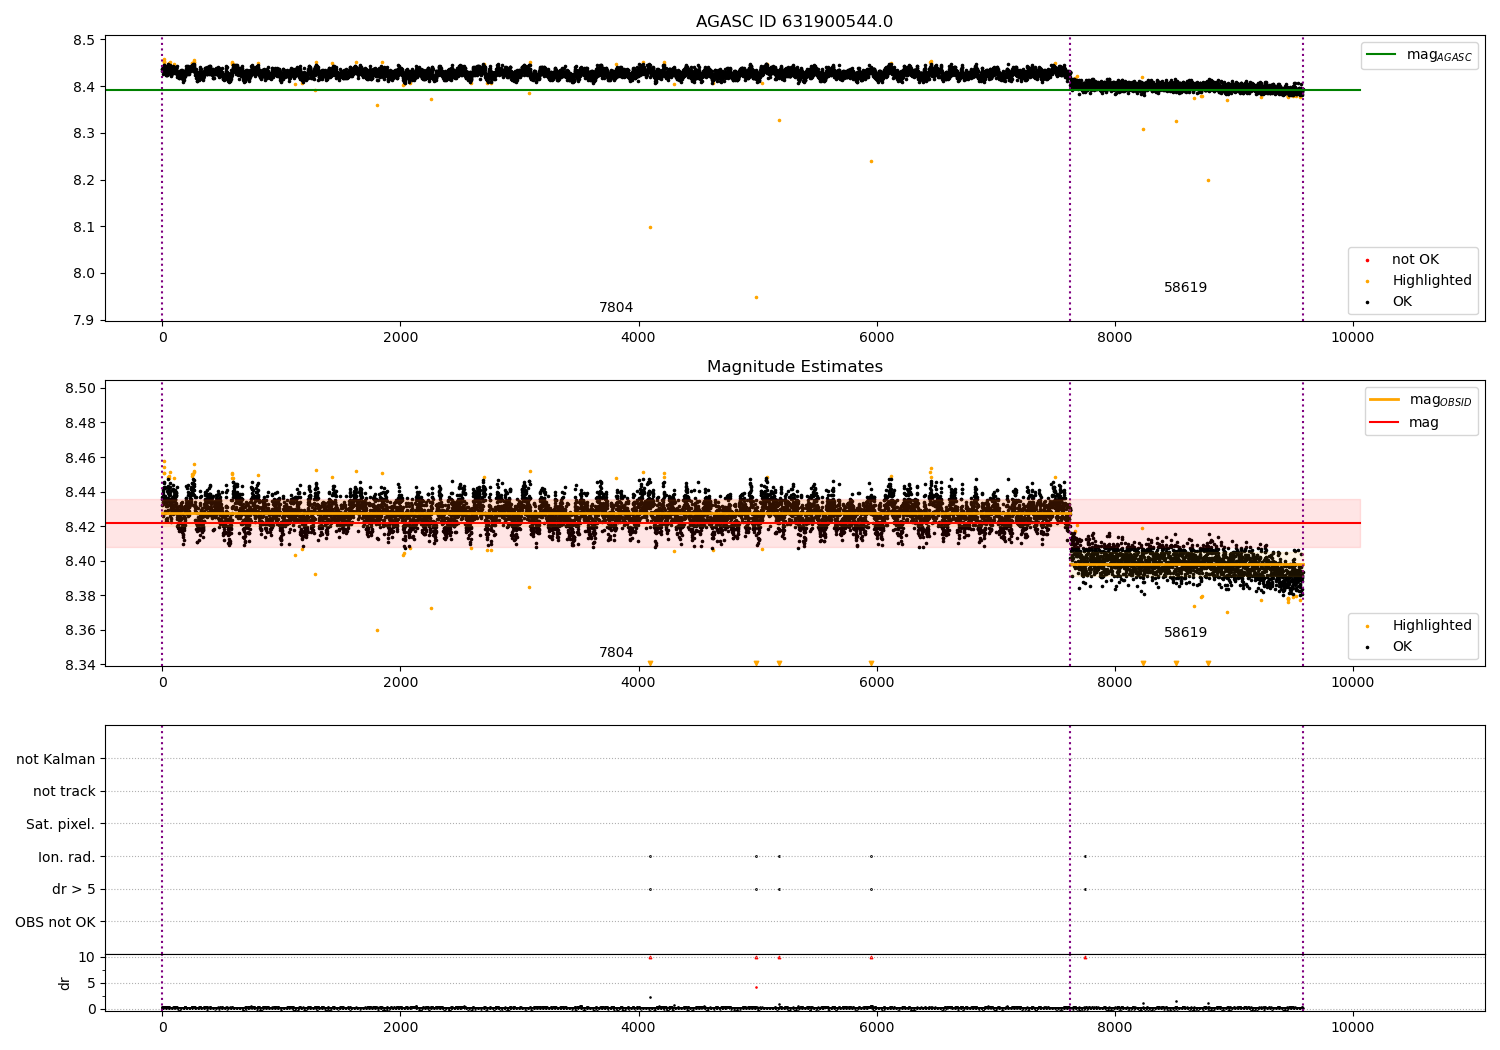Screen dimensions: 1500x1050
Task: Click the 'Sat. pixel.' row label
Action: tap(61, 825)
